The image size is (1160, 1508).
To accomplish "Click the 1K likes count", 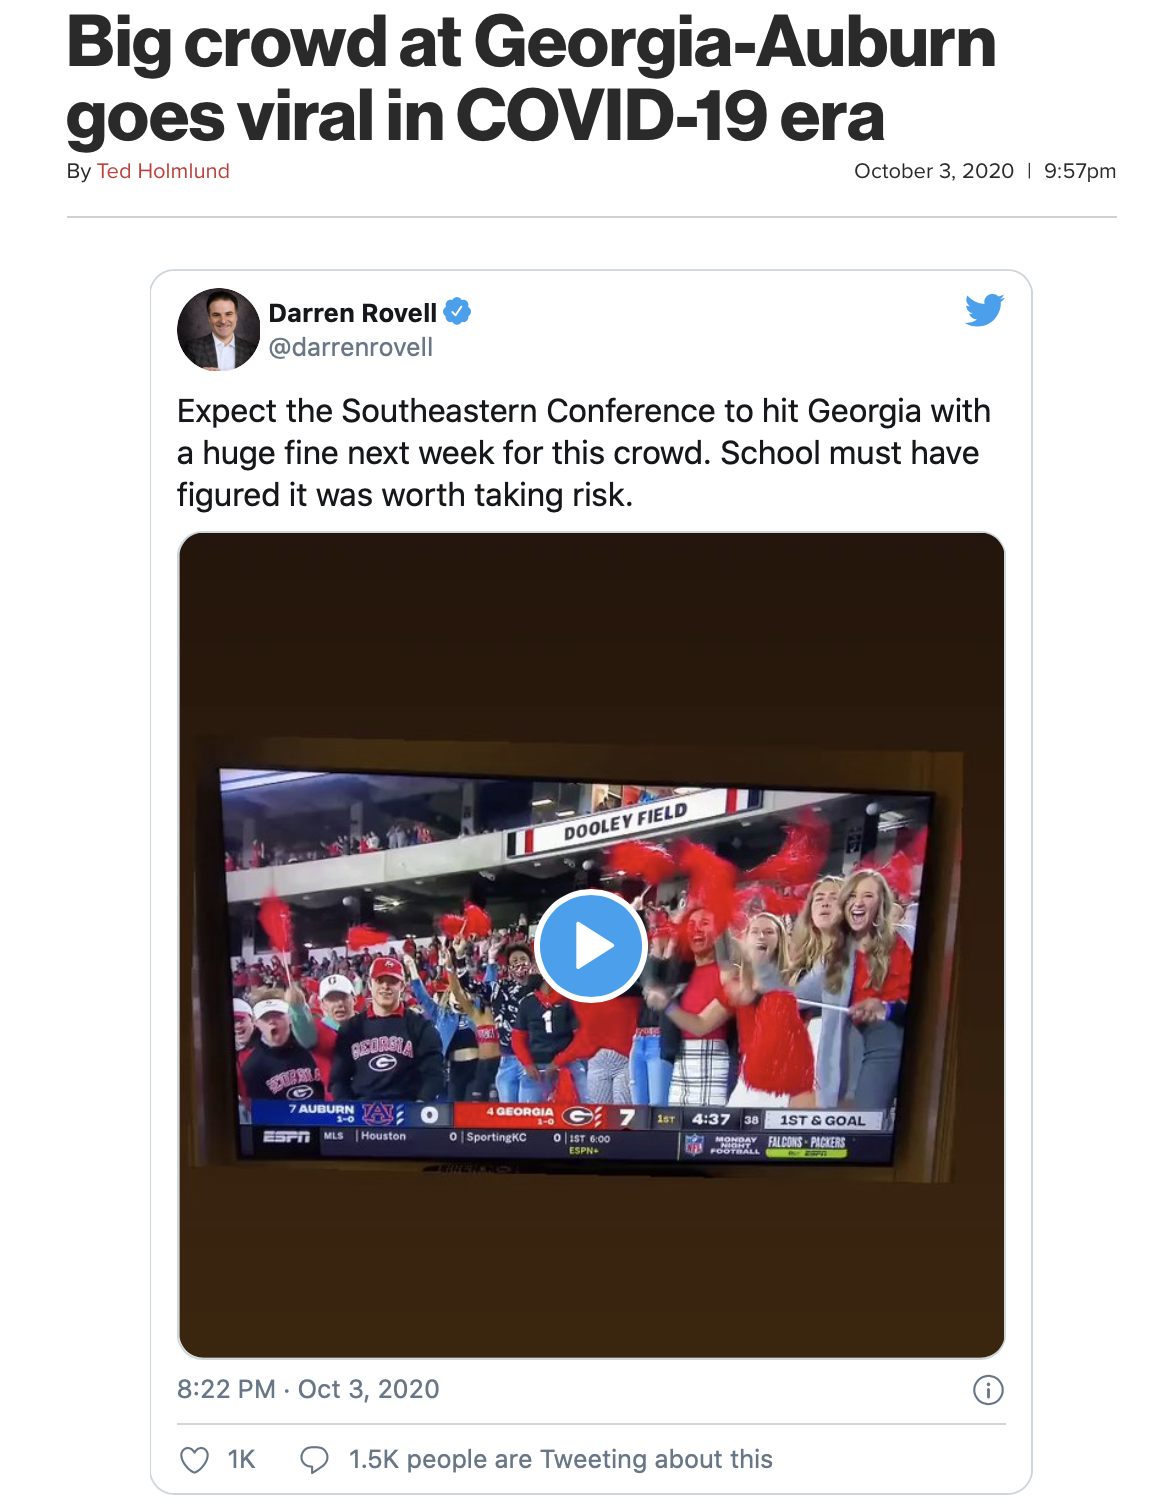I will tap(241, 1460).
